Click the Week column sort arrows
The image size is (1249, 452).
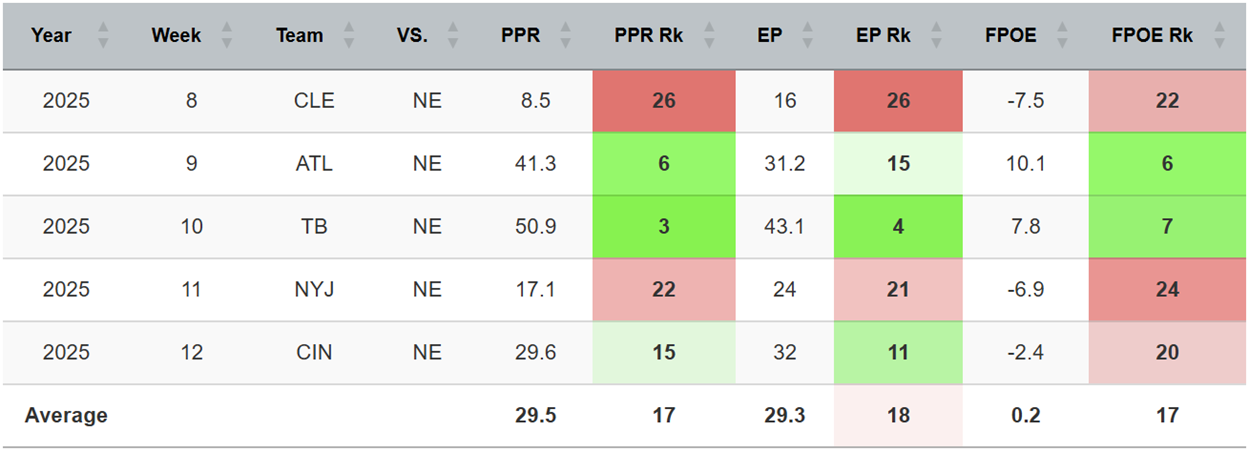pos(226,36)
